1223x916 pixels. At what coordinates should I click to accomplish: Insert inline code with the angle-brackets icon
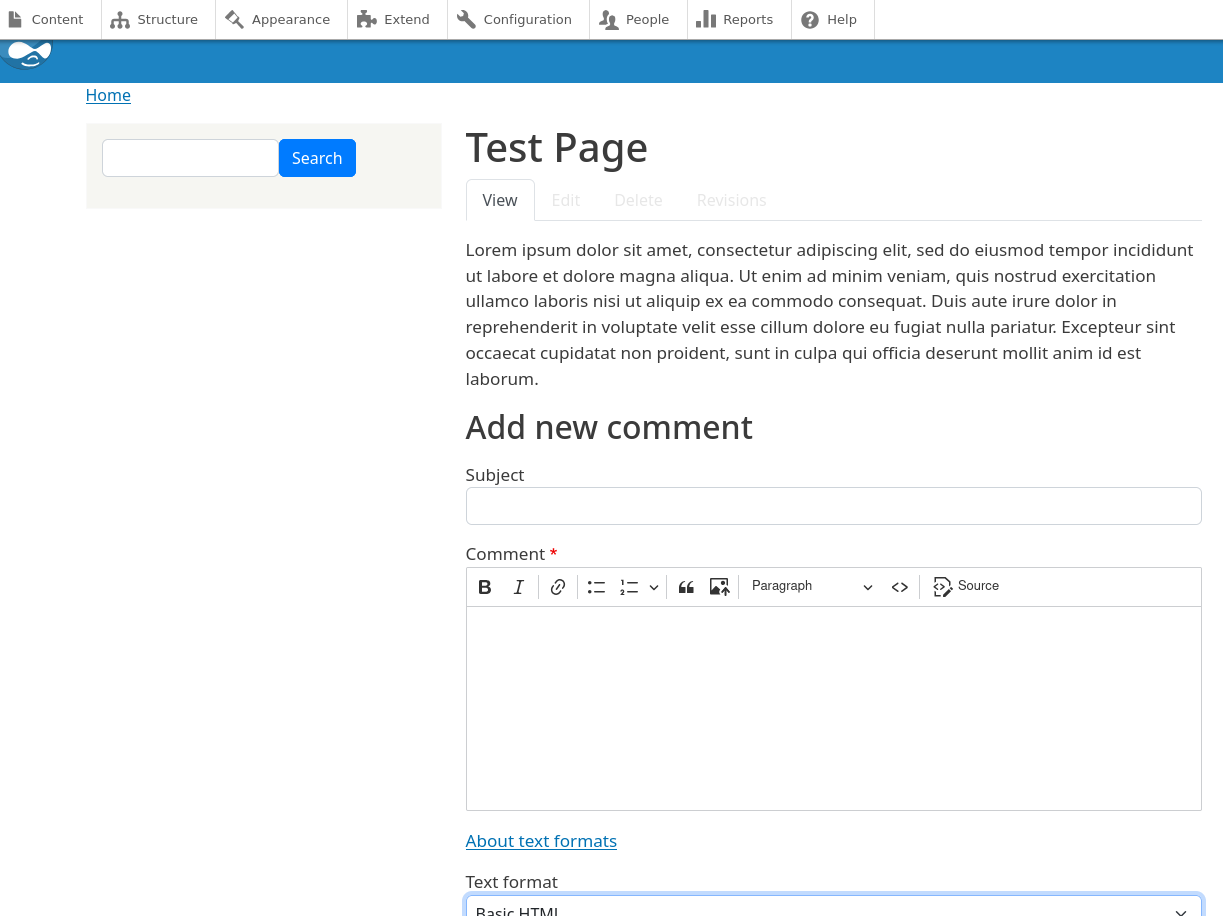pos(899,587)
